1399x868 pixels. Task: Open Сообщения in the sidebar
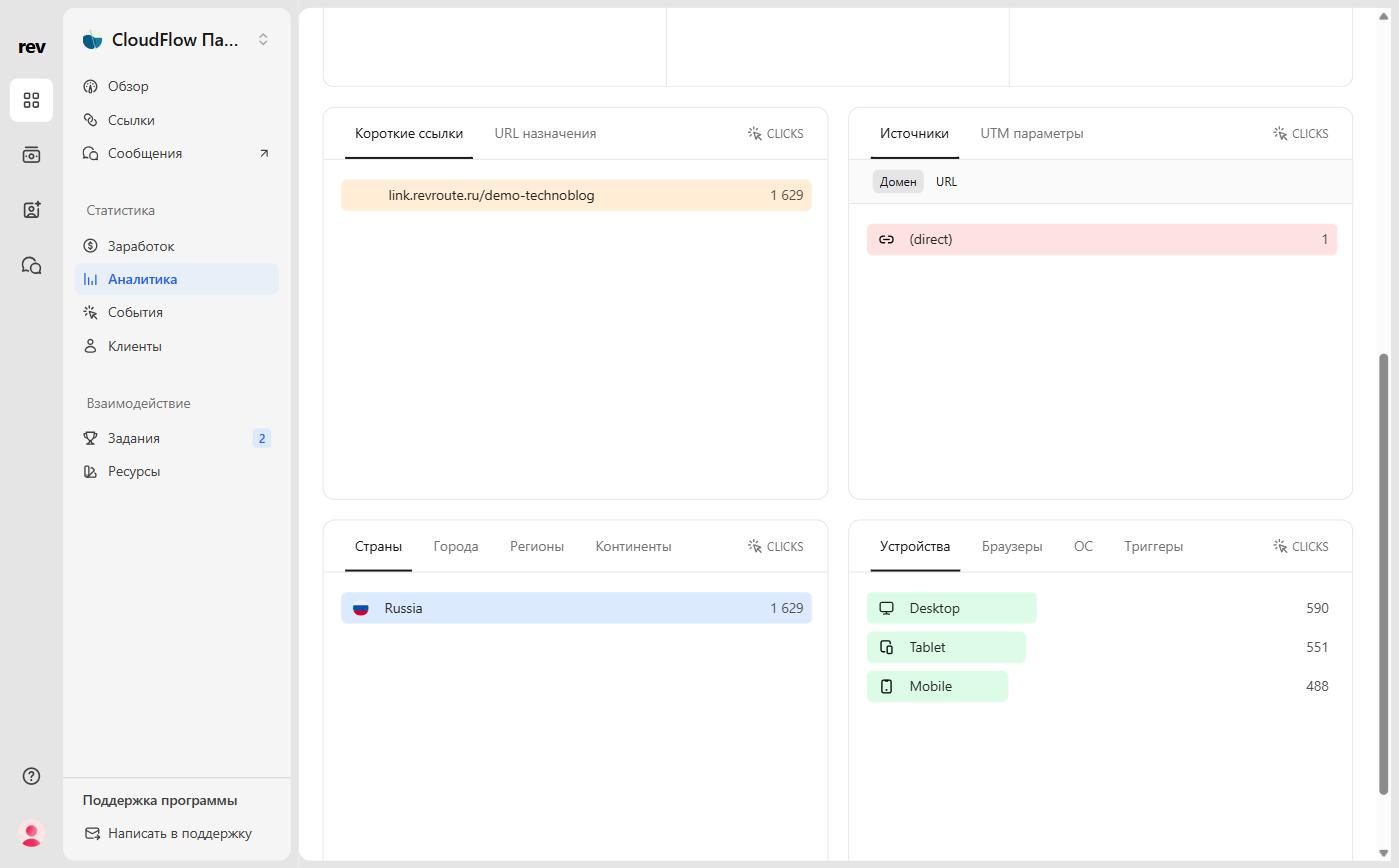[177, 153]
